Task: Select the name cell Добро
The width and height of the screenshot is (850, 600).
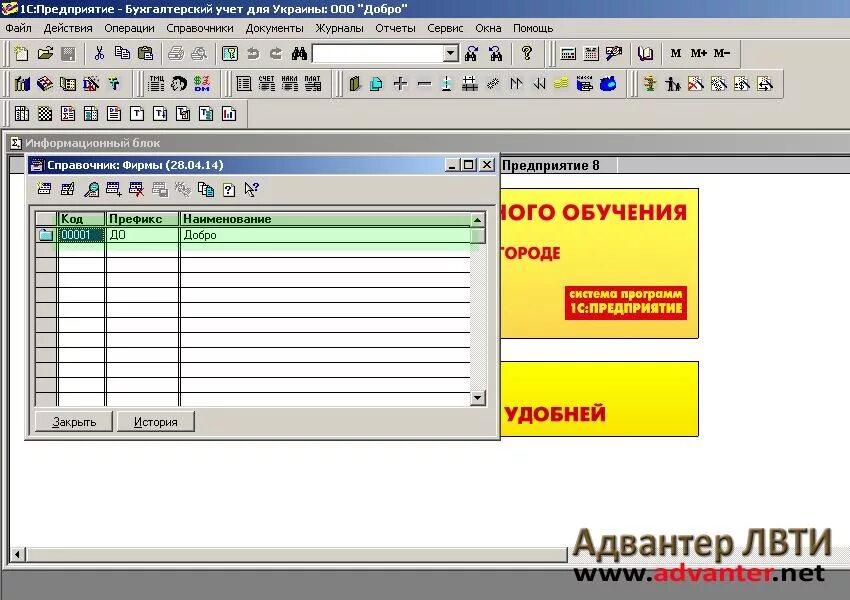Action: tap(325, 235)
